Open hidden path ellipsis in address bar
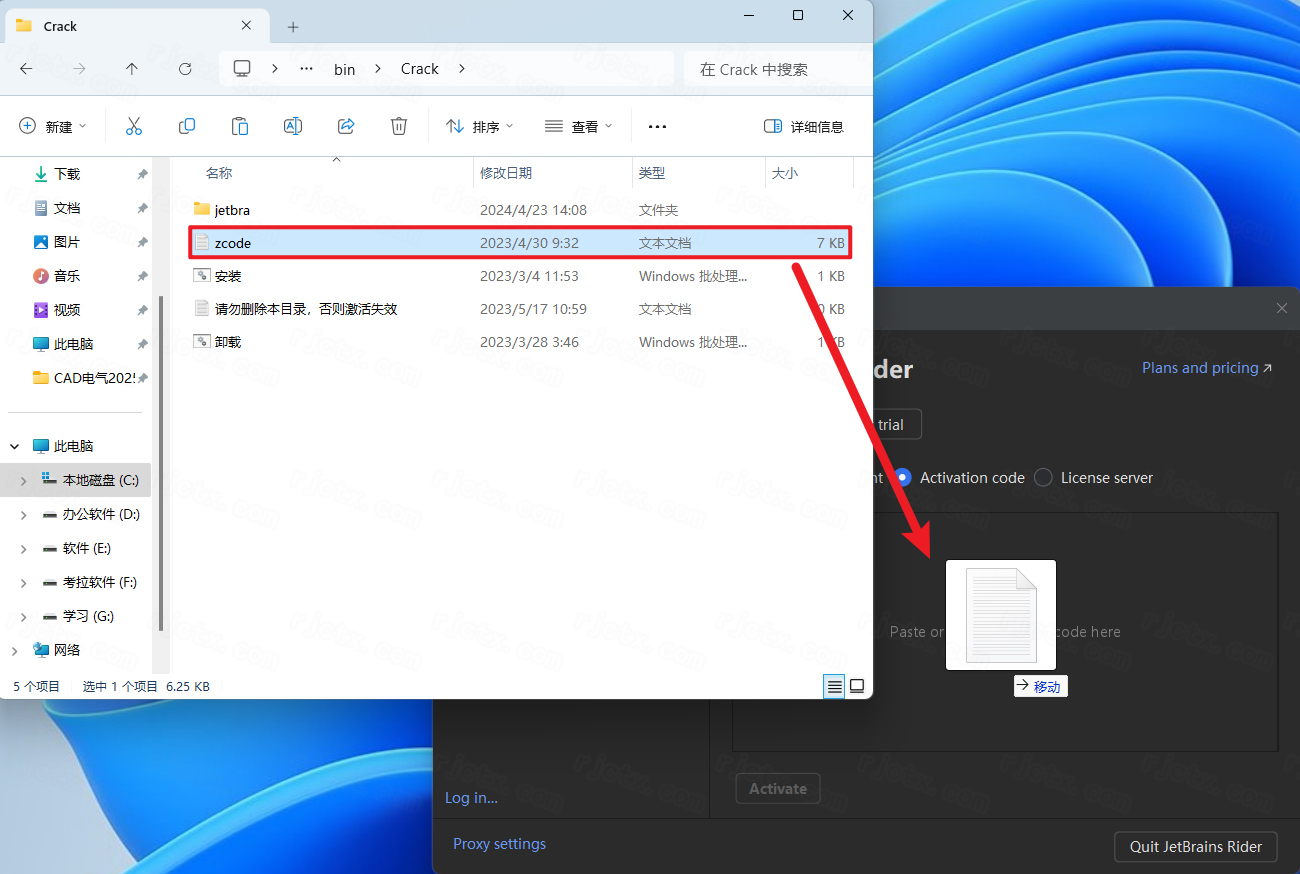The height and width of the screenshot is (874, 1300). pos(307,69)
